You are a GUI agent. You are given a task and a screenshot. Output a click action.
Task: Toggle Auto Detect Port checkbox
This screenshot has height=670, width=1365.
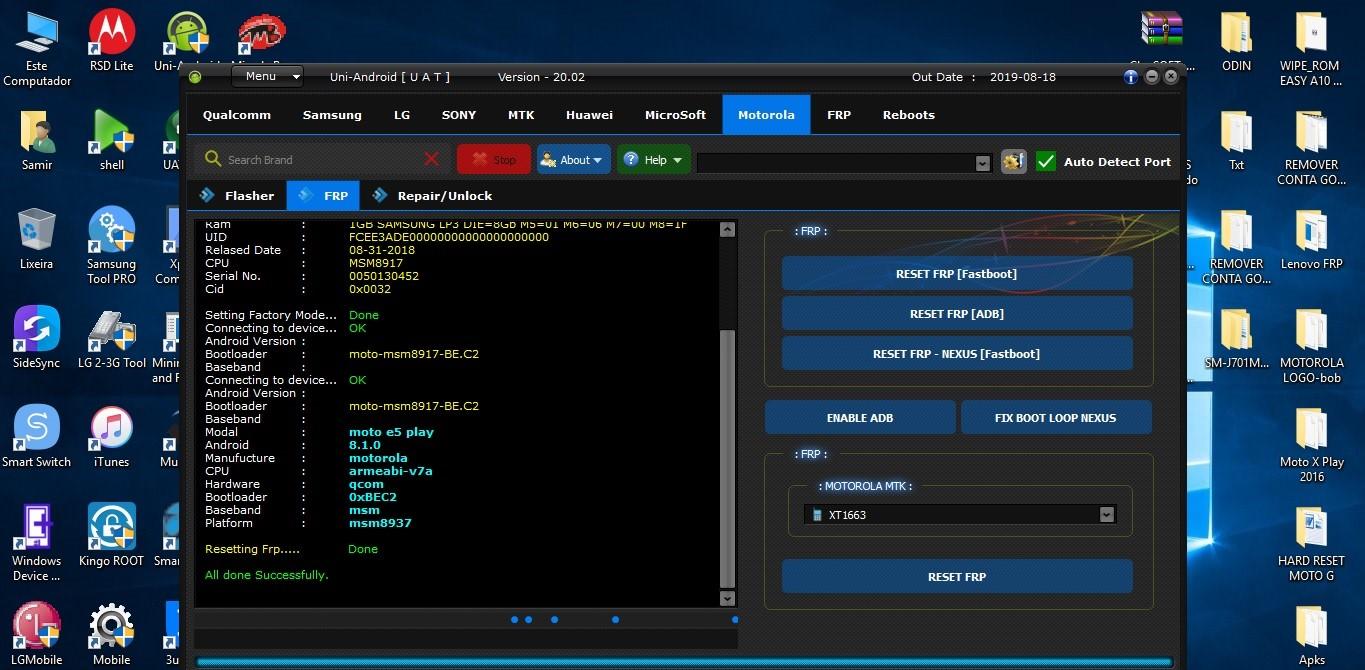(1046, 161)
